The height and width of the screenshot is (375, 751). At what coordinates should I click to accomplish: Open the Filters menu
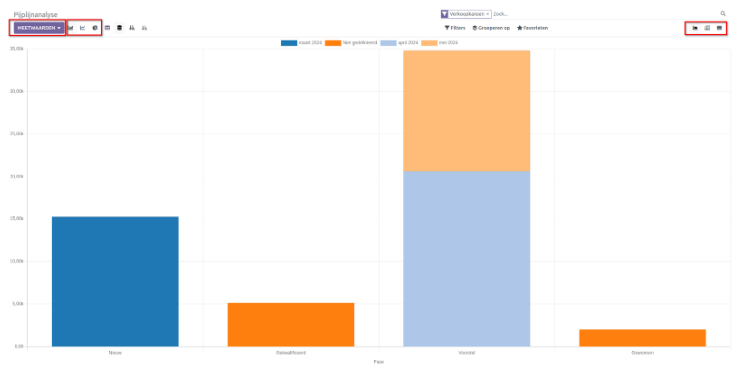click(x=455, y=28)
